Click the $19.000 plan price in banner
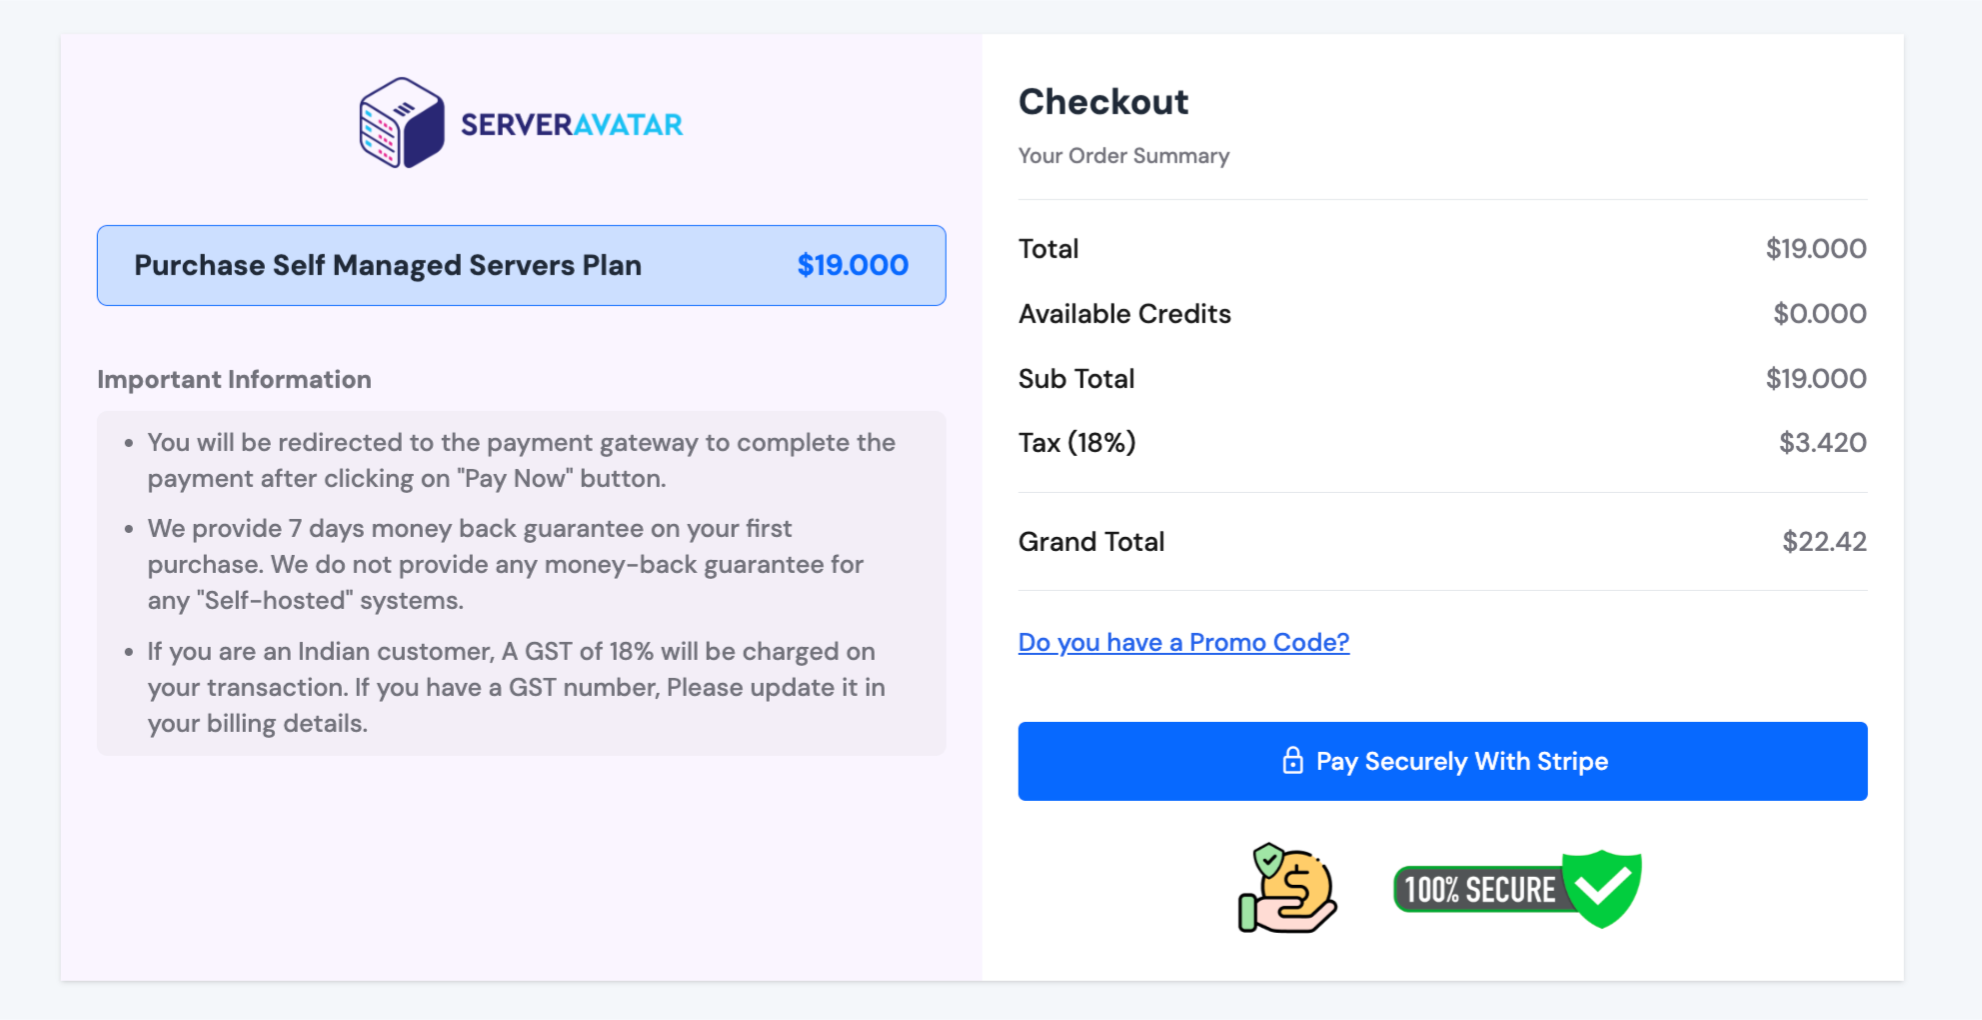 (852, 265)
